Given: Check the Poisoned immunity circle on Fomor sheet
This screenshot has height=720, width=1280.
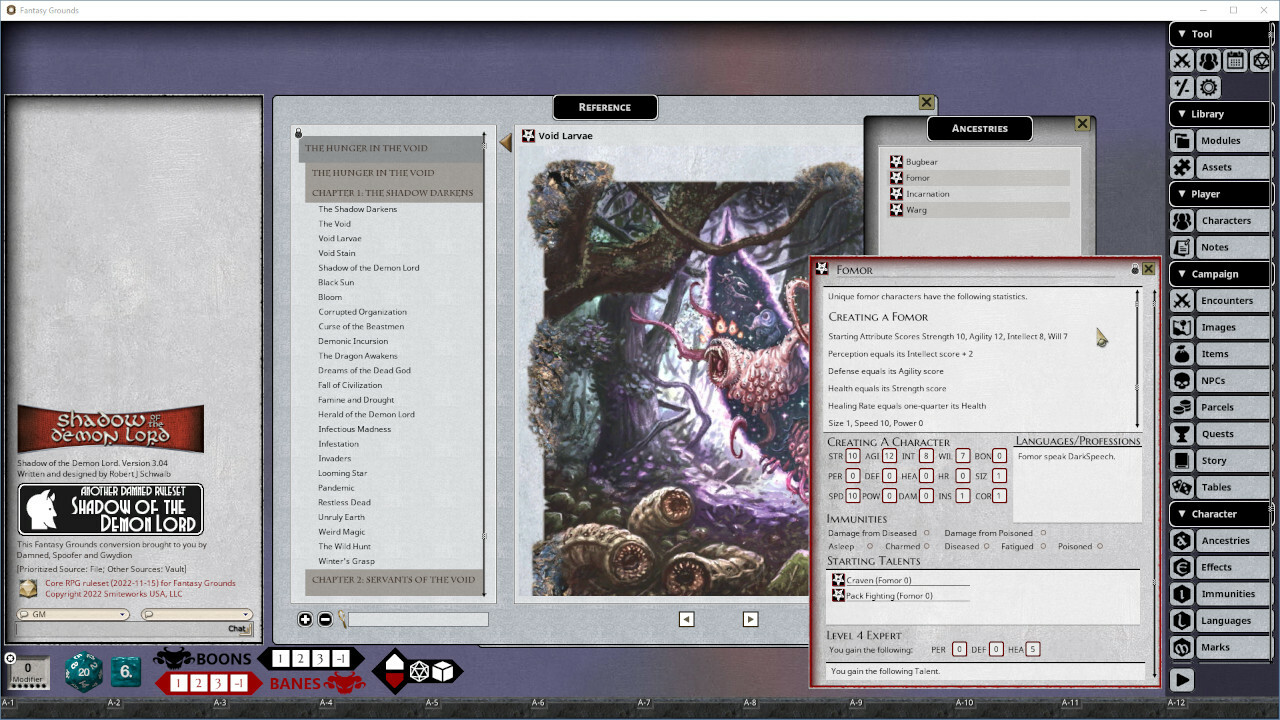Looking at the screenshot, I should [1101, 546].
